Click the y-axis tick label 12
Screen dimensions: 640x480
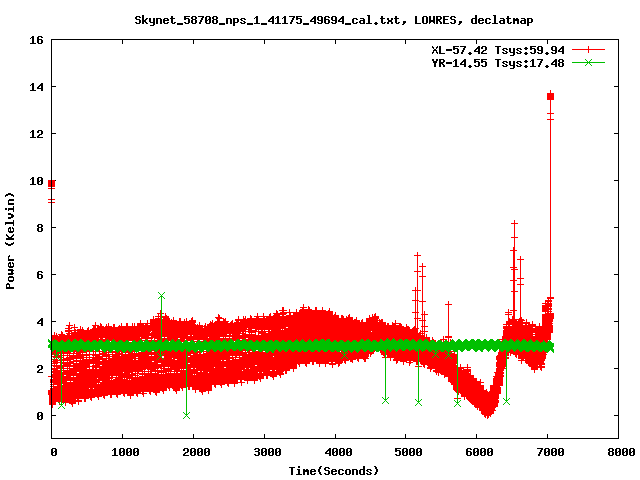coord(36,134)
